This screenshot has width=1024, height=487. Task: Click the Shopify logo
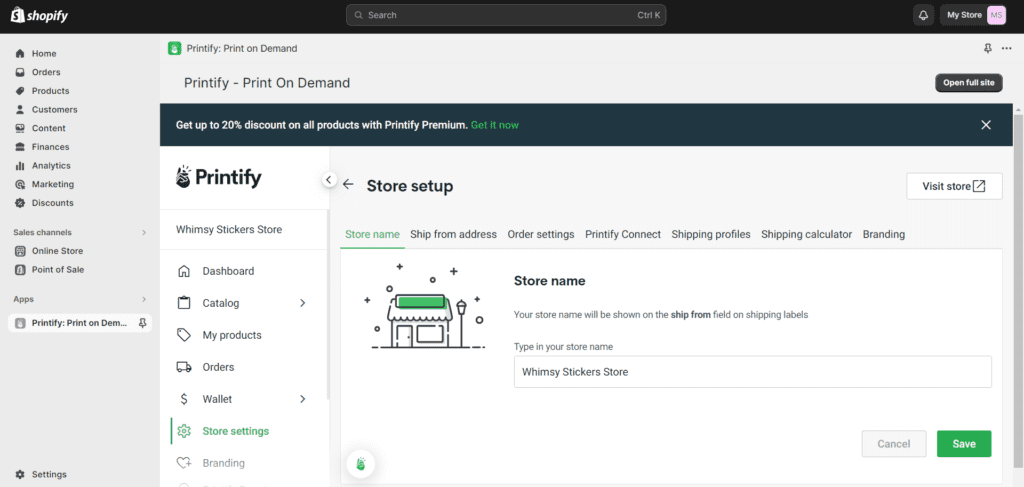coord(41,15)
